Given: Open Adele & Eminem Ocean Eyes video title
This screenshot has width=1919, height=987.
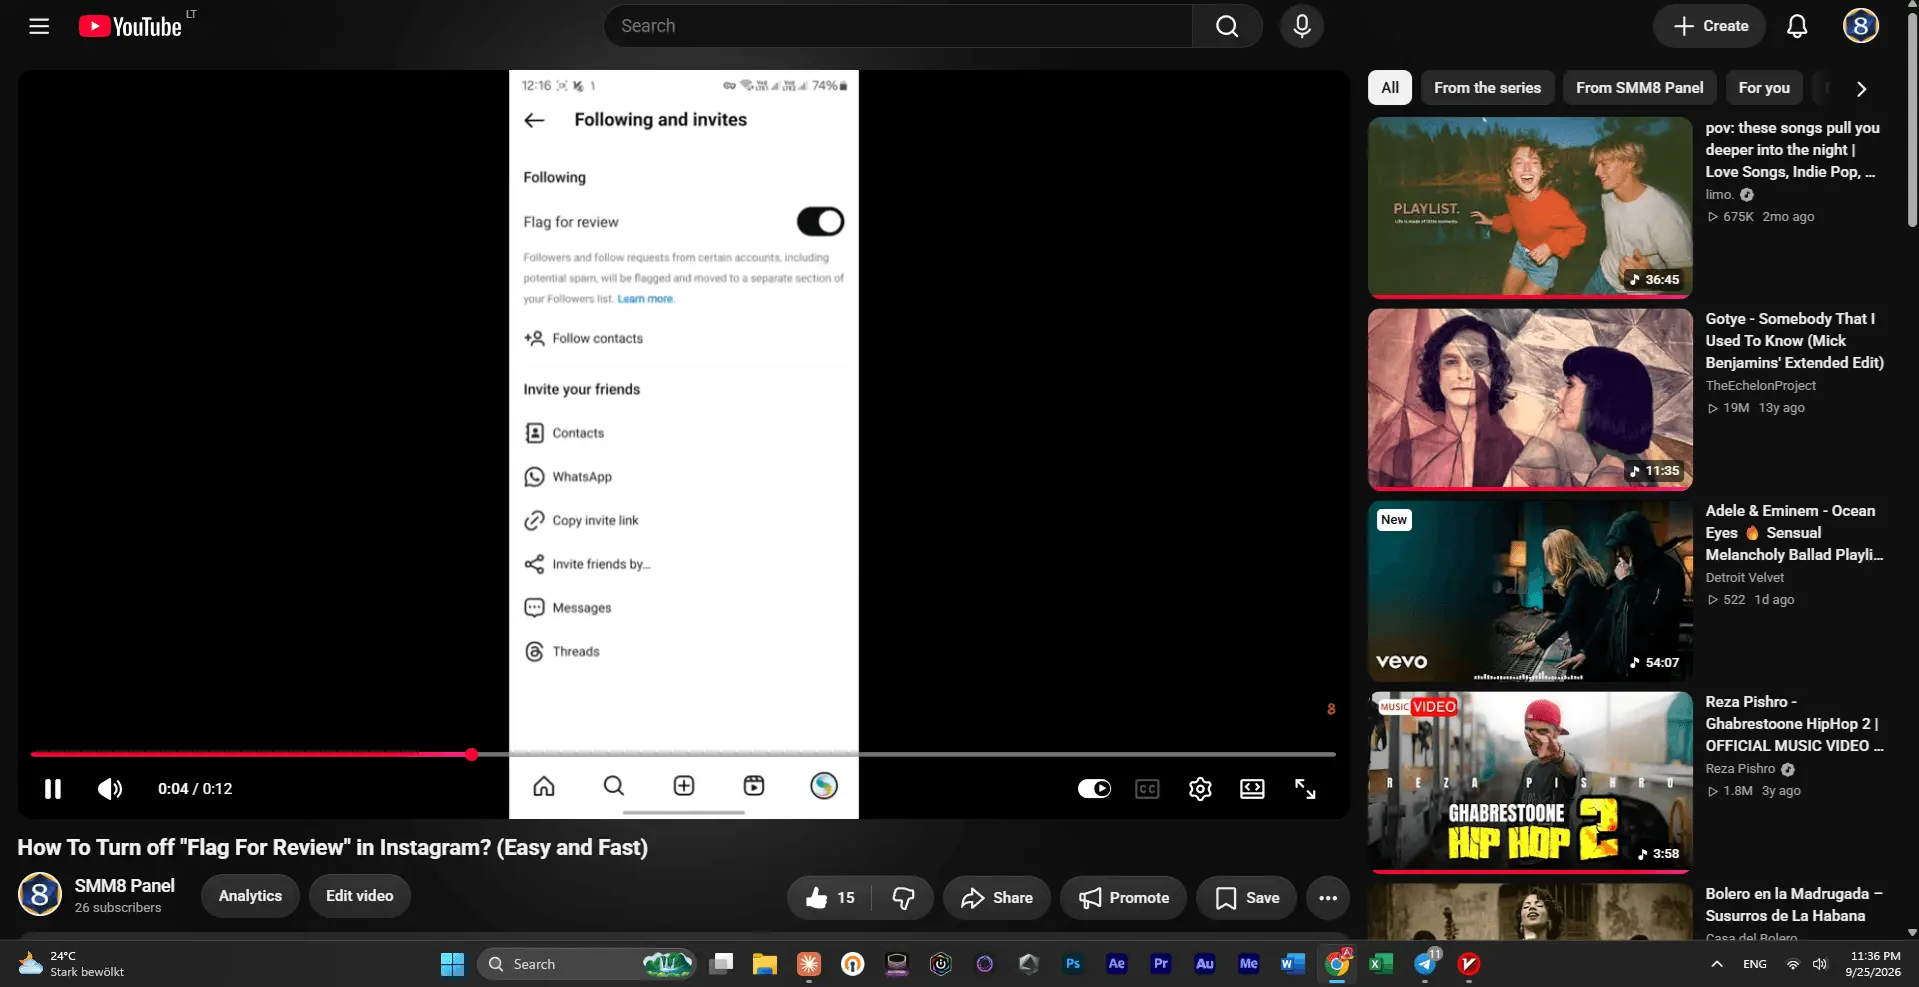Looking at the screenshot, I should (1794, 533).
